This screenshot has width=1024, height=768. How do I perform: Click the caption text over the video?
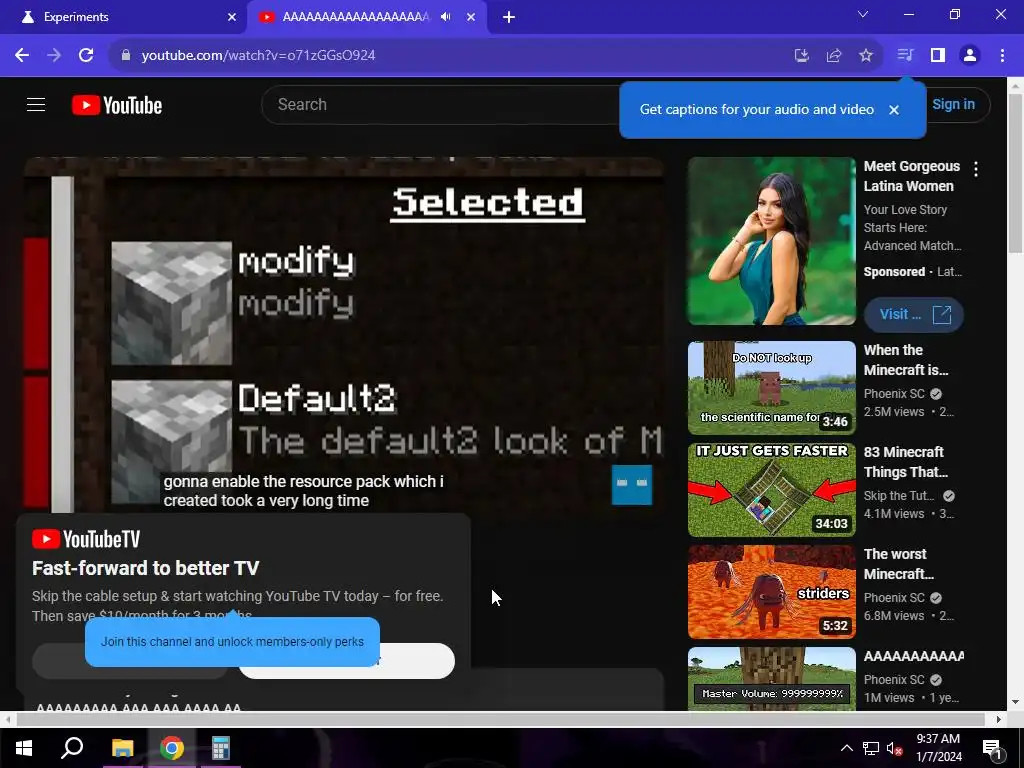tap(303, 491)
